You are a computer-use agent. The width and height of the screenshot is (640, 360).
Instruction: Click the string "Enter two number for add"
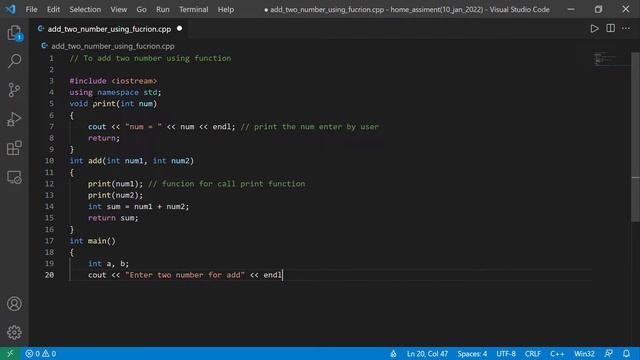[185, 275]
